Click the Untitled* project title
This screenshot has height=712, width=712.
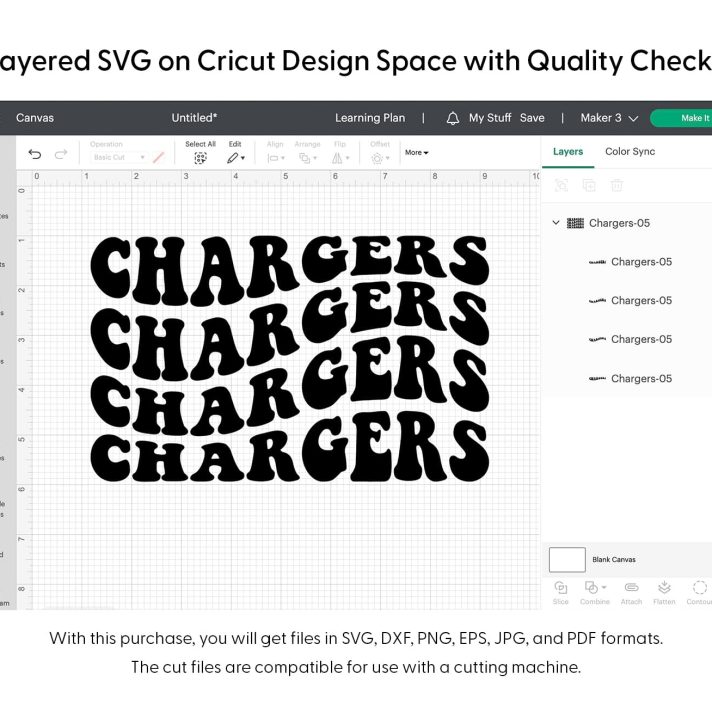(194, 118)
